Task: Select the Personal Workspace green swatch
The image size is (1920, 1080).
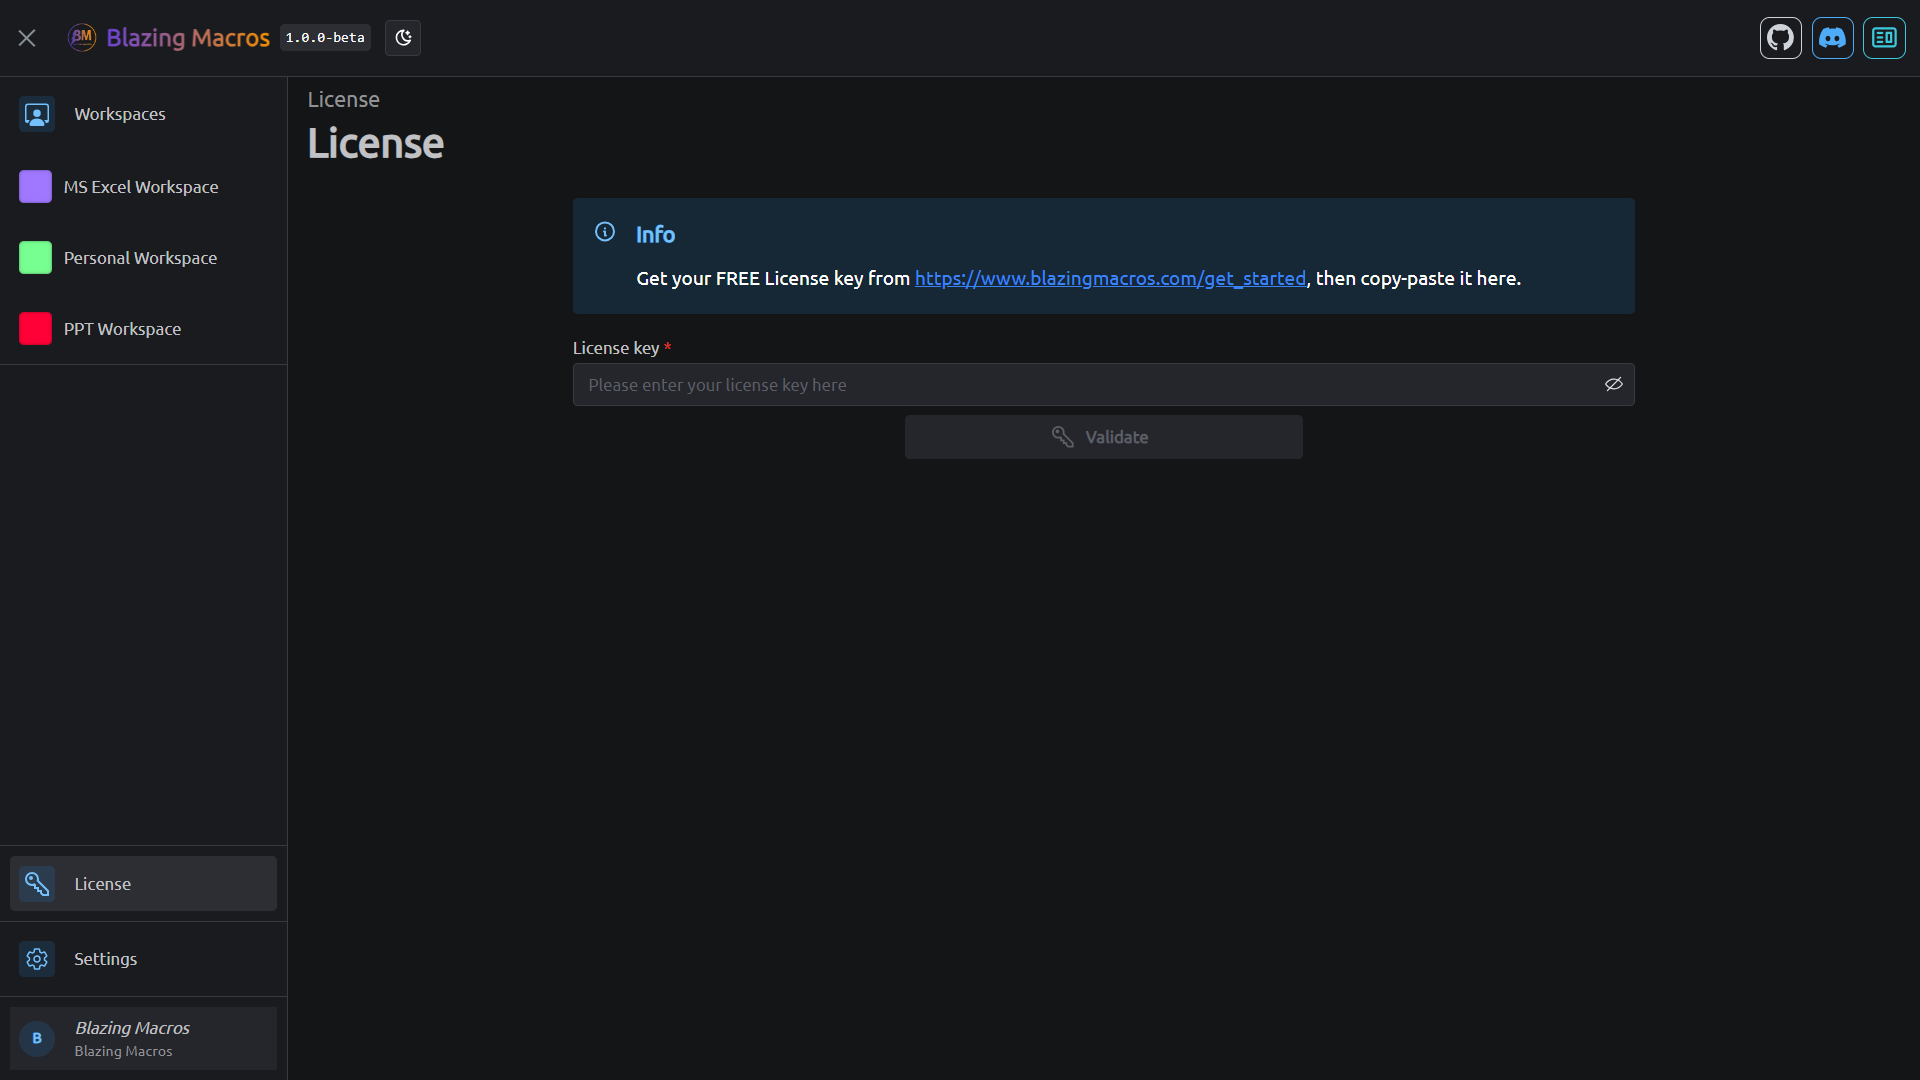Action: click(35, 258)
